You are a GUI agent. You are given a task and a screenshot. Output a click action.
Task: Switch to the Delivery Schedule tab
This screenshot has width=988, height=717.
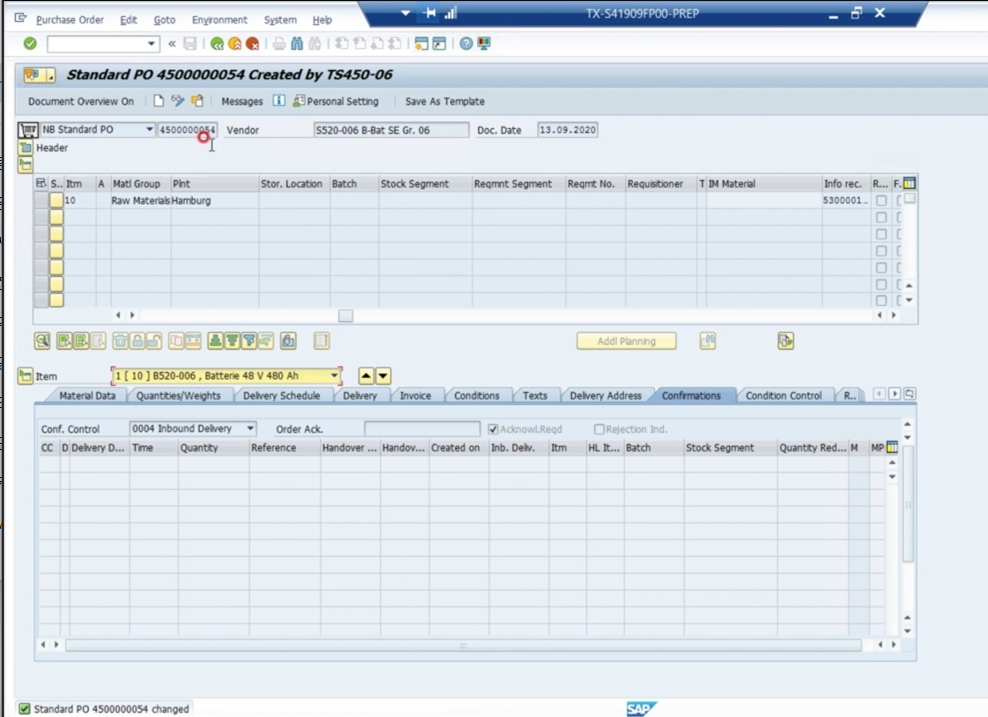pyautogui.click(x=281, y=395)
